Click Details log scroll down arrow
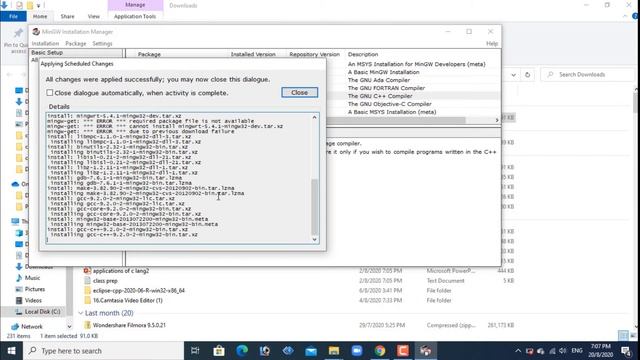This screenshot has height=360, width=640. point(314,240)
